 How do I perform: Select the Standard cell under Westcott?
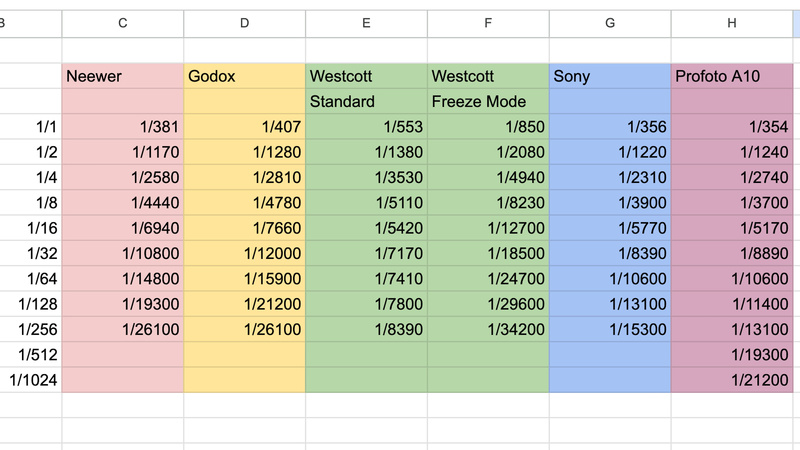(367, 101)
